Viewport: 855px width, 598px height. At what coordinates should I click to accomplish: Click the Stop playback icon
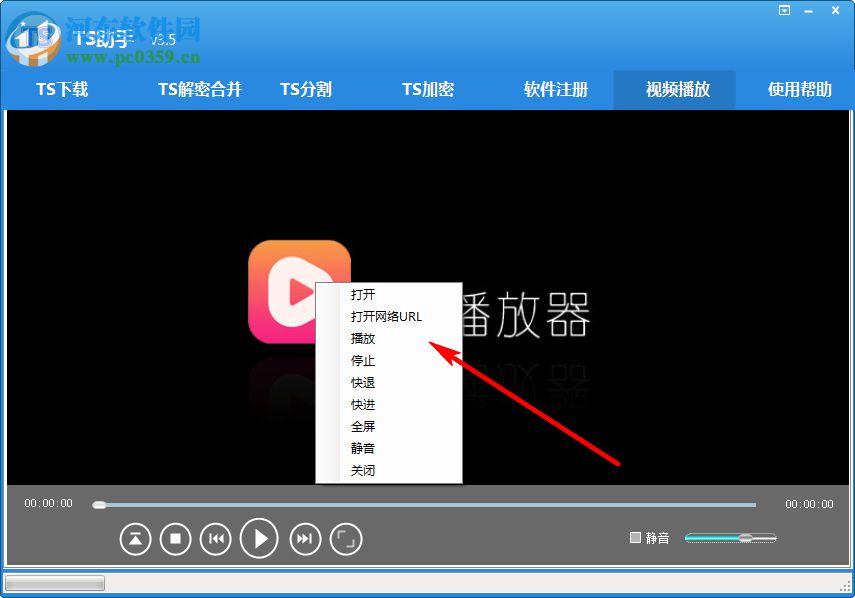click(176, 538)
